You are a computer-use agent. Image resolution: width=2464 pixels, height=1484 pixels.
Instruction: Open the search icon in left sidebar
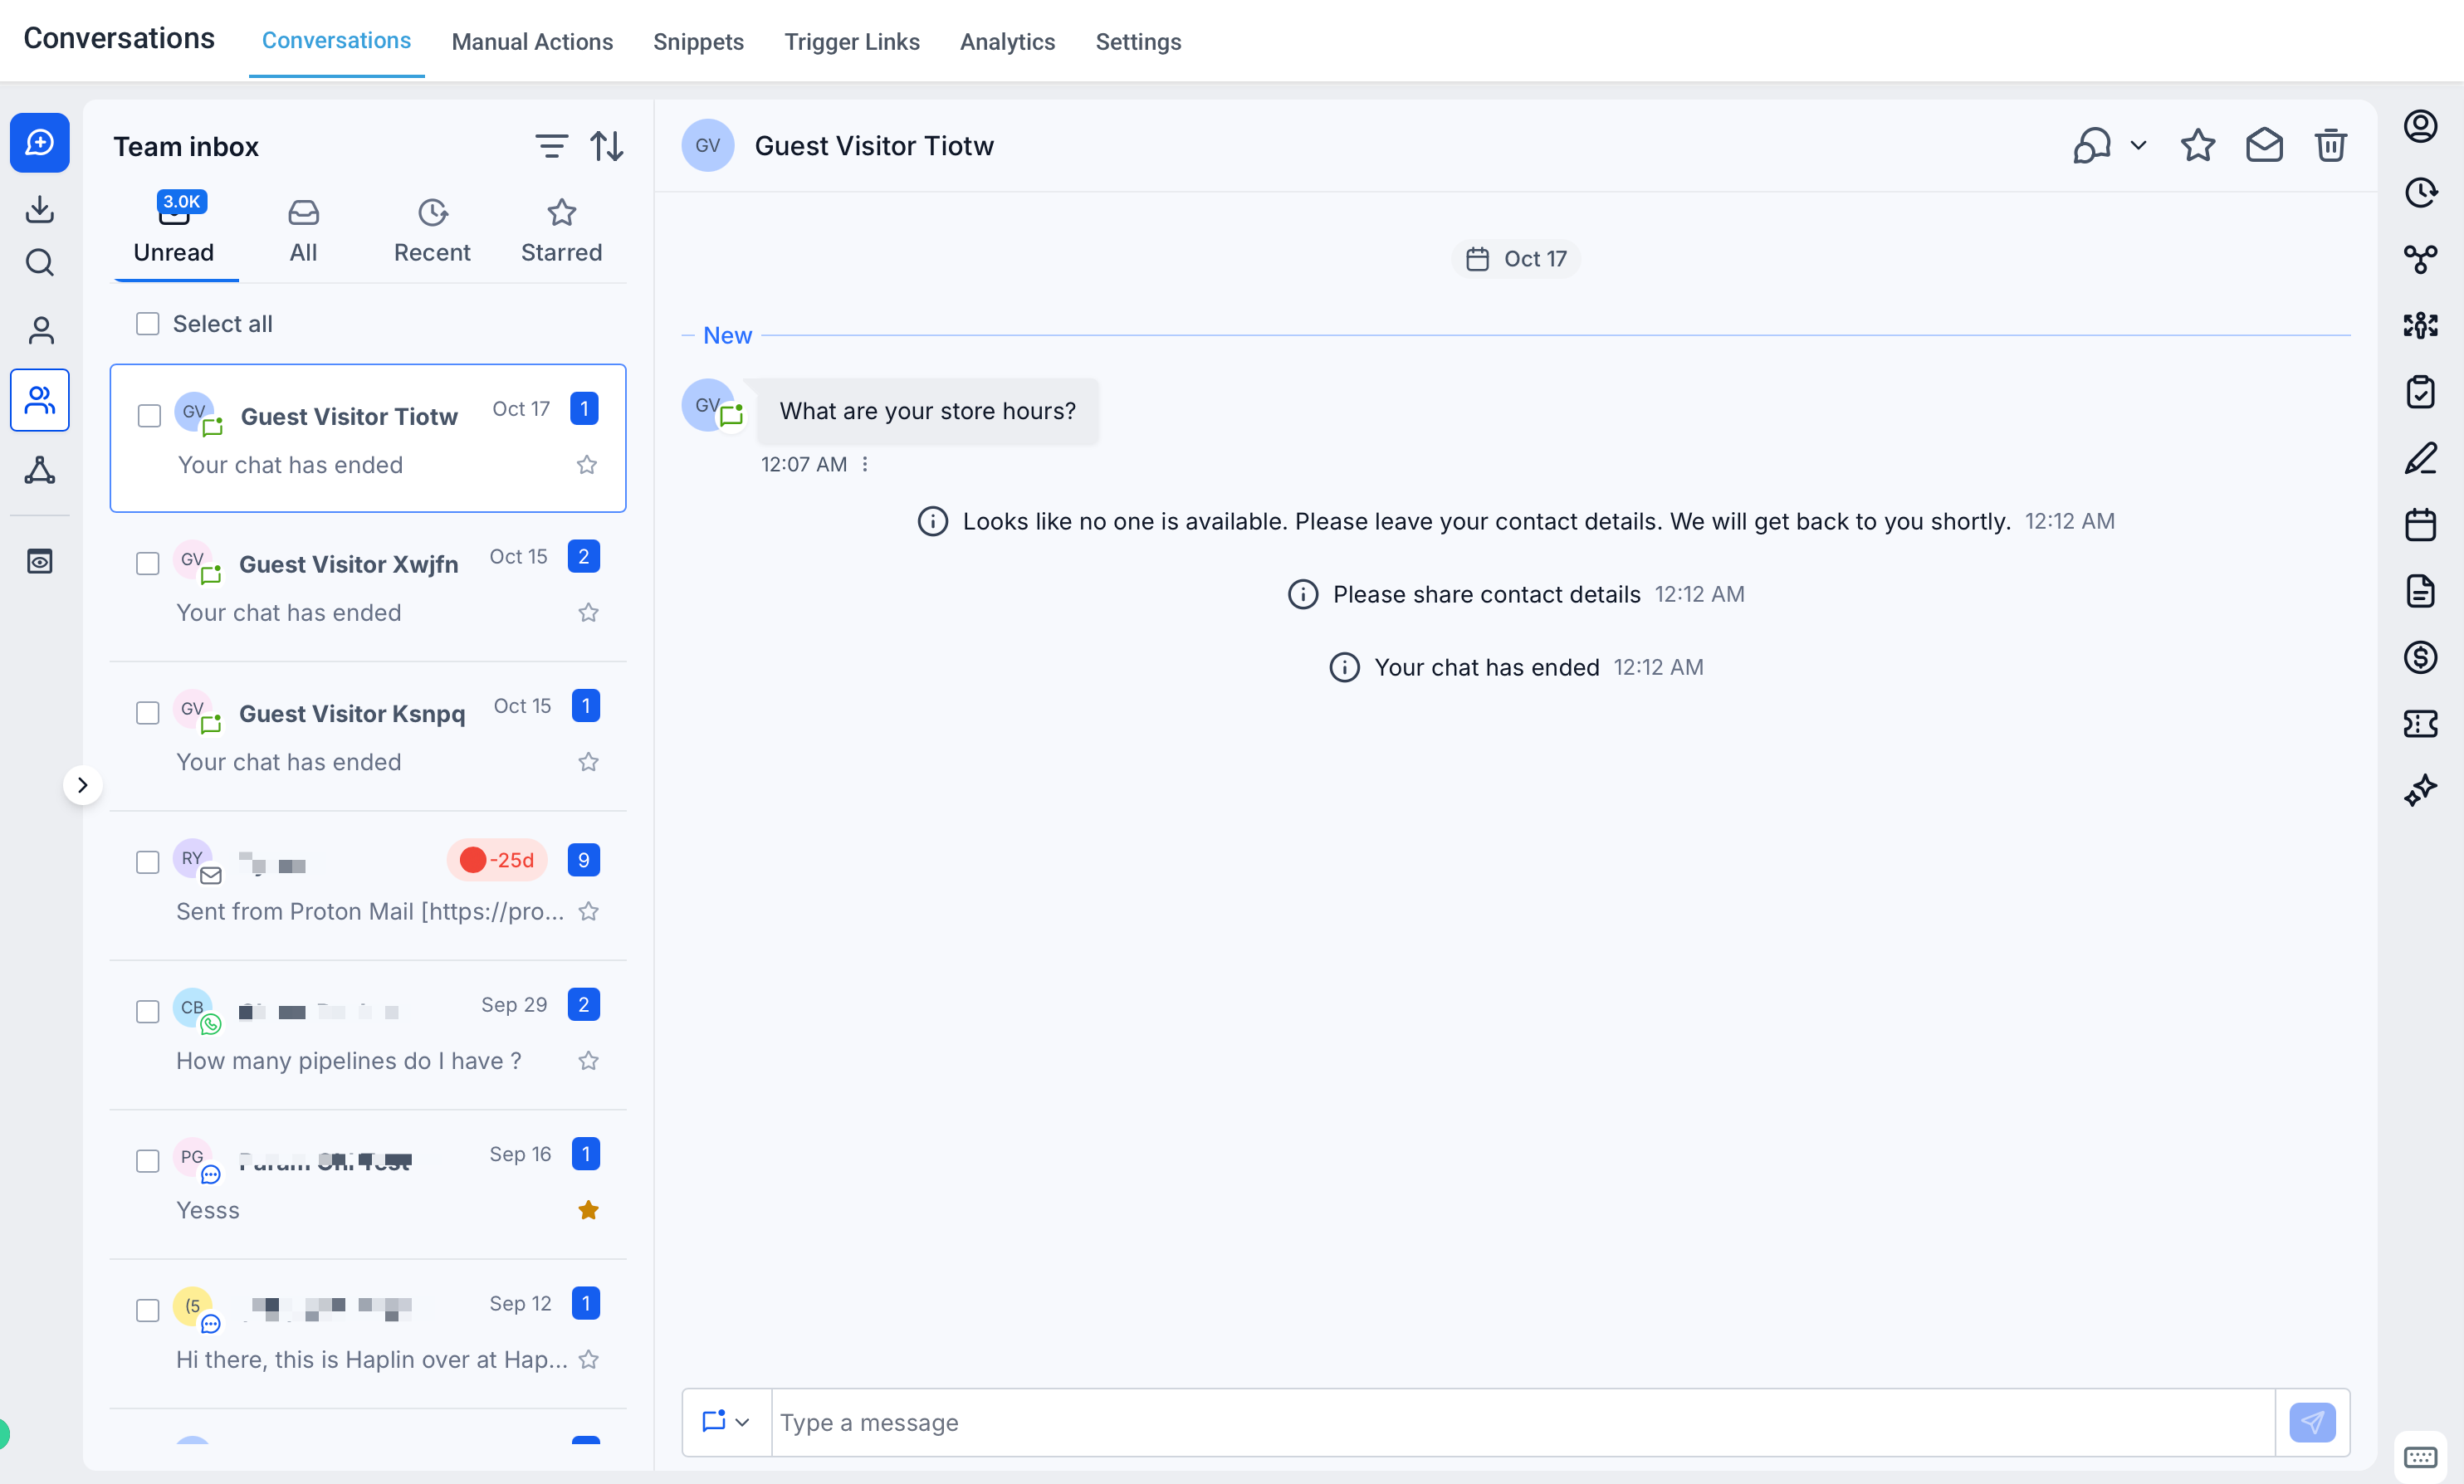40,263
